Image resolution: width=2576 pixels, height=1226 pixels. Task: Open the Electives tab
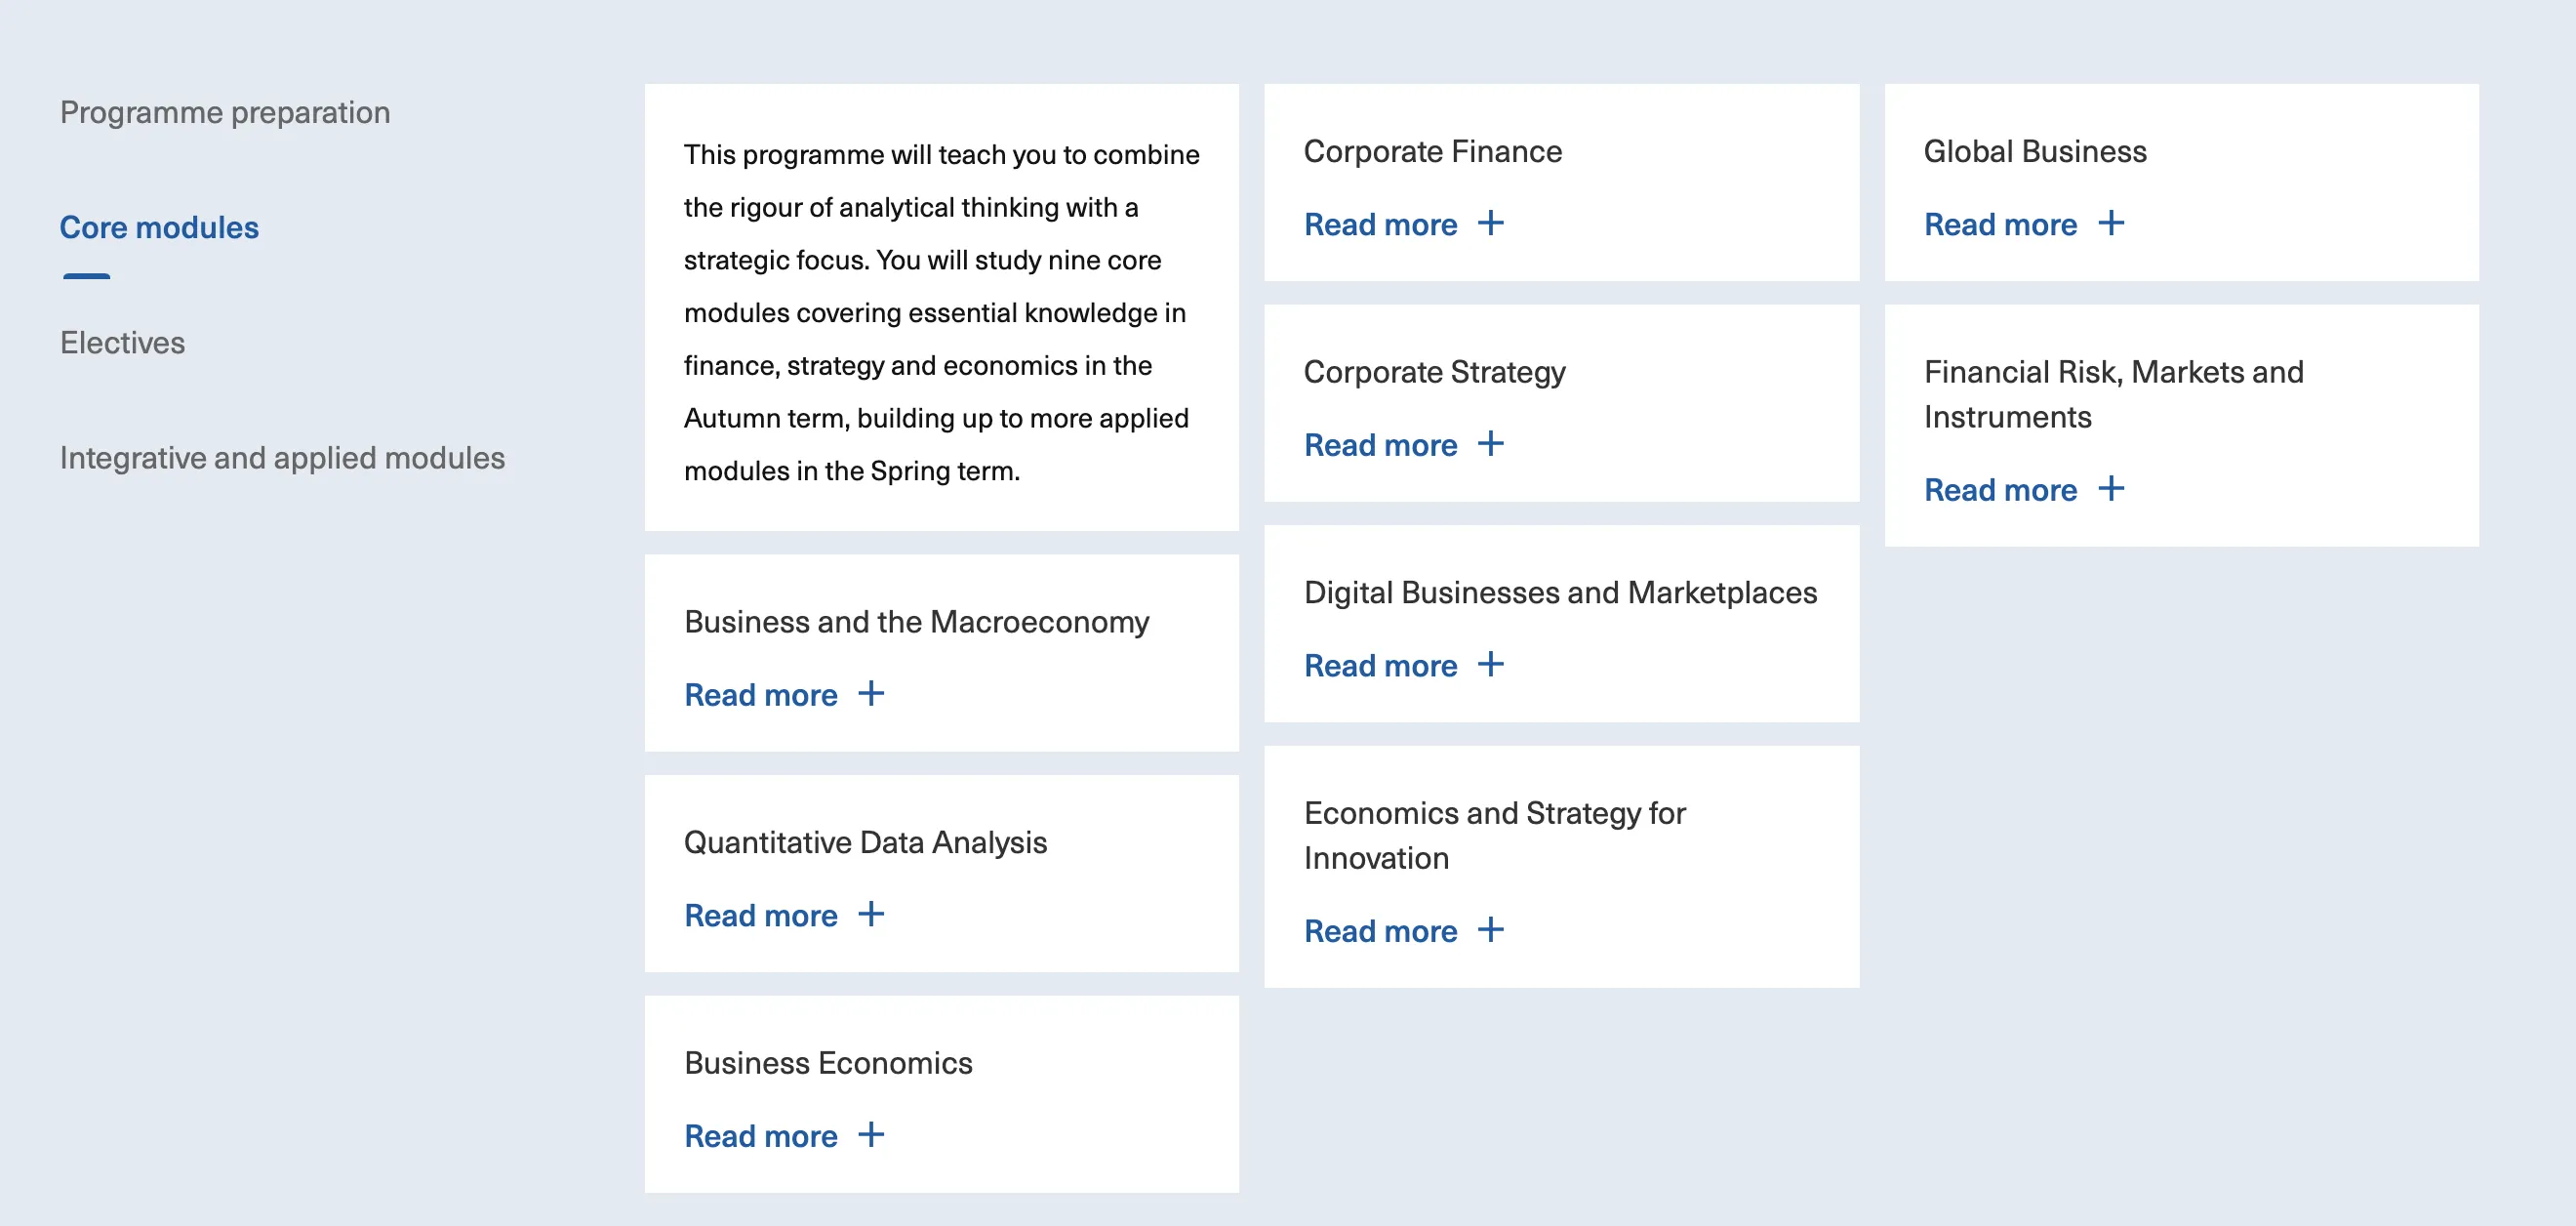(122, 343)
